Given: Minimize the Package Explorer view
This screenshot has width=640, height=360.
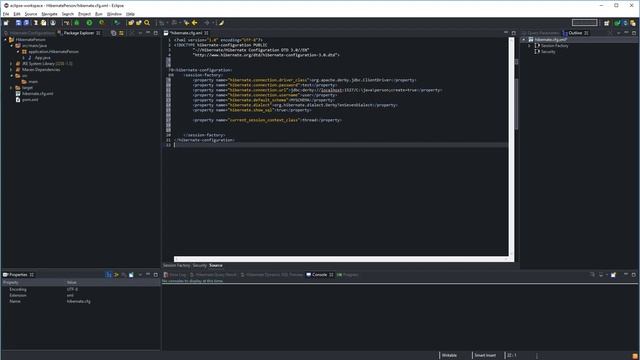Looking at the screenshot, I should [x=148, y=33].
